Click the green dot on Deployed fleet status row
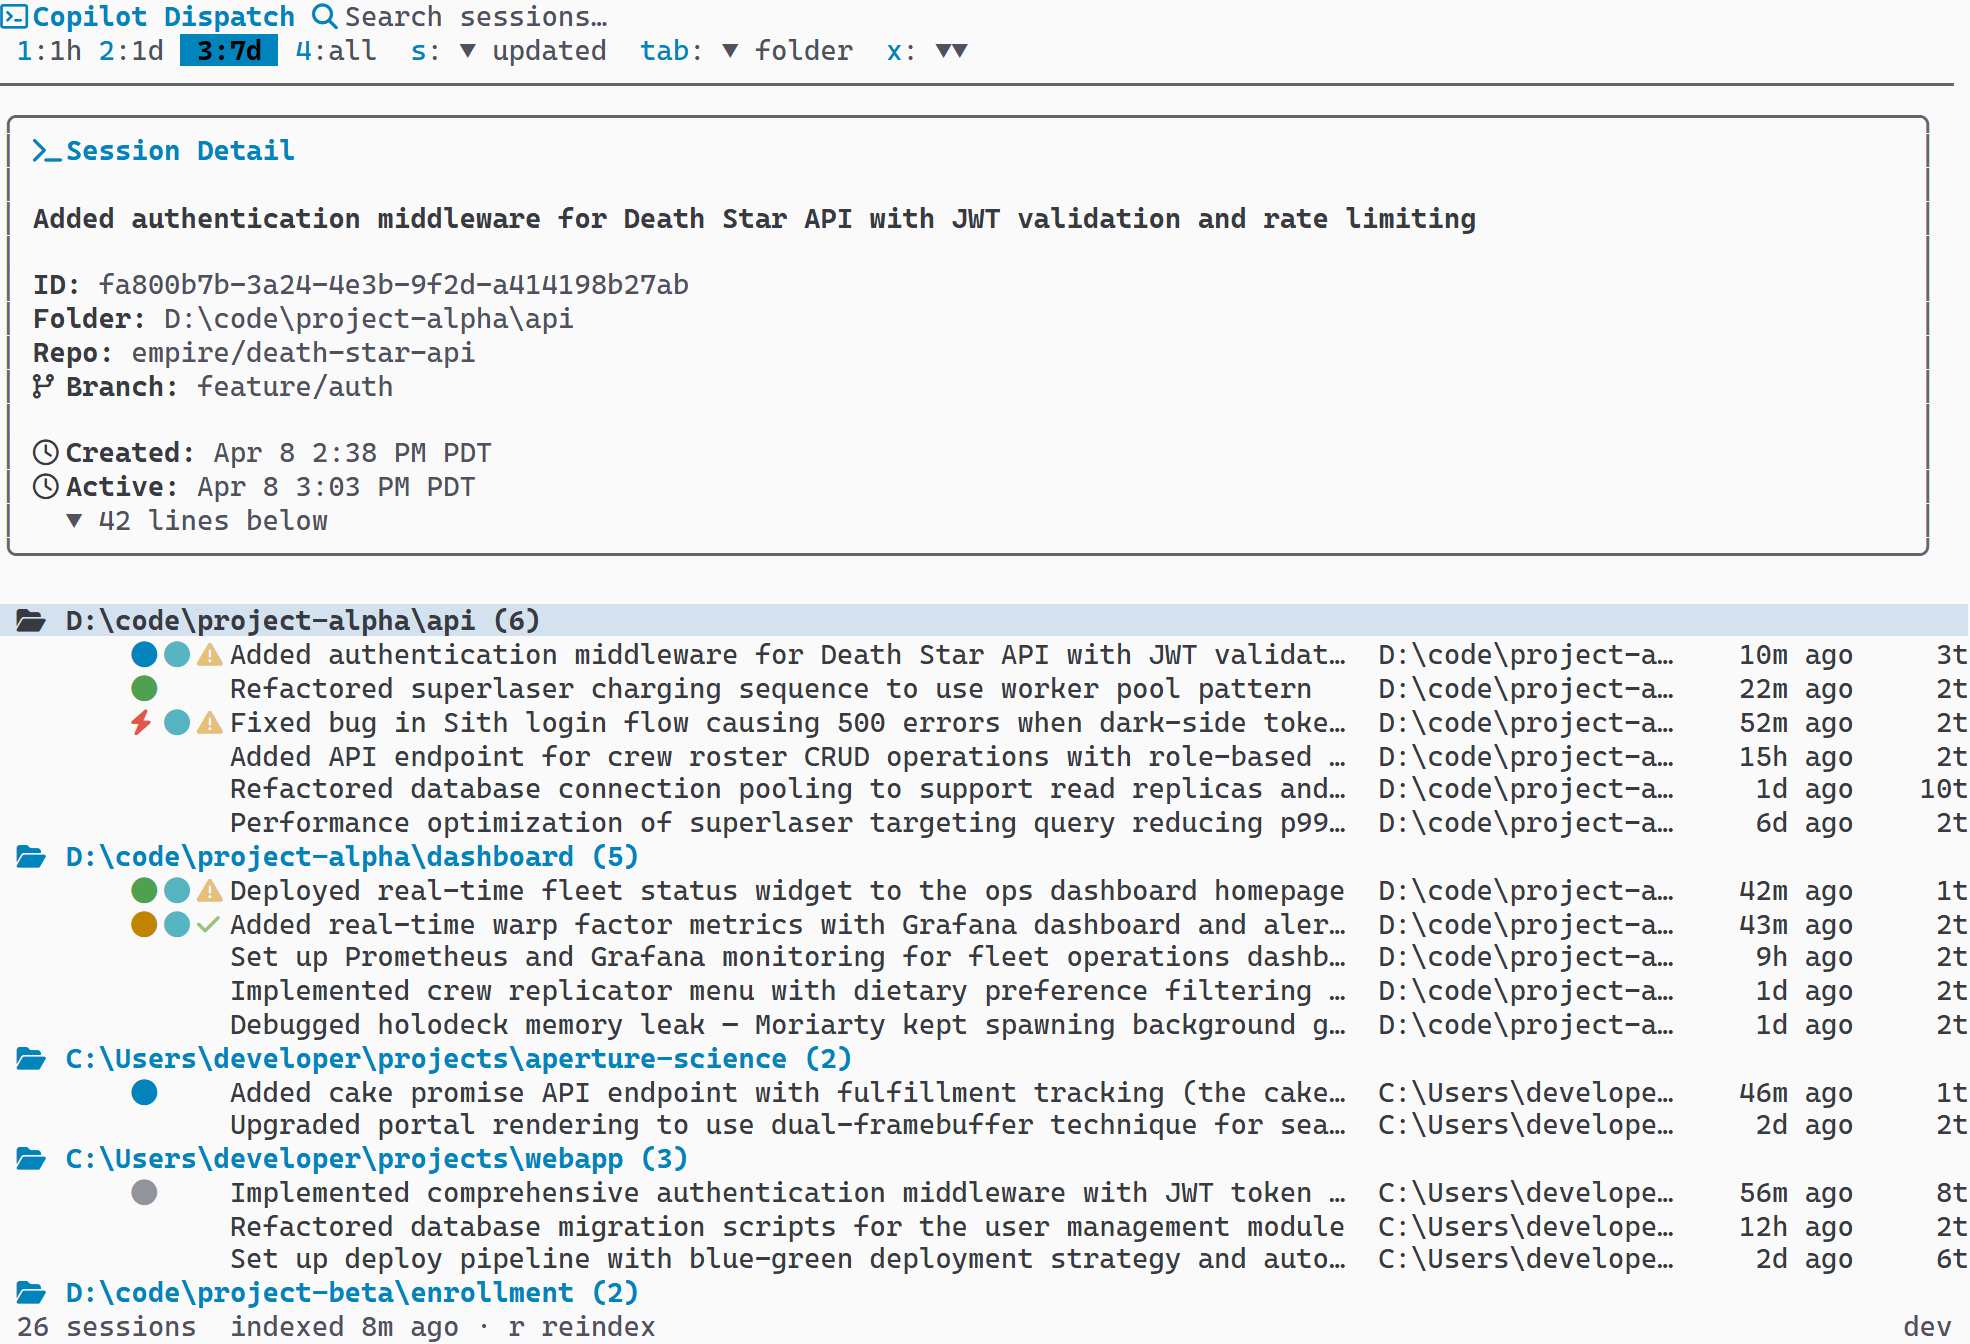Screen dimensions: 1970x1344 pos(144,891)
